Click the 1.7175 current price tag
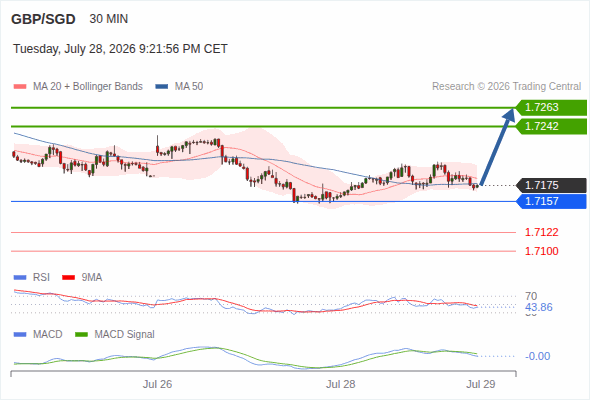 pyautogui.click(x=551, y=186)
